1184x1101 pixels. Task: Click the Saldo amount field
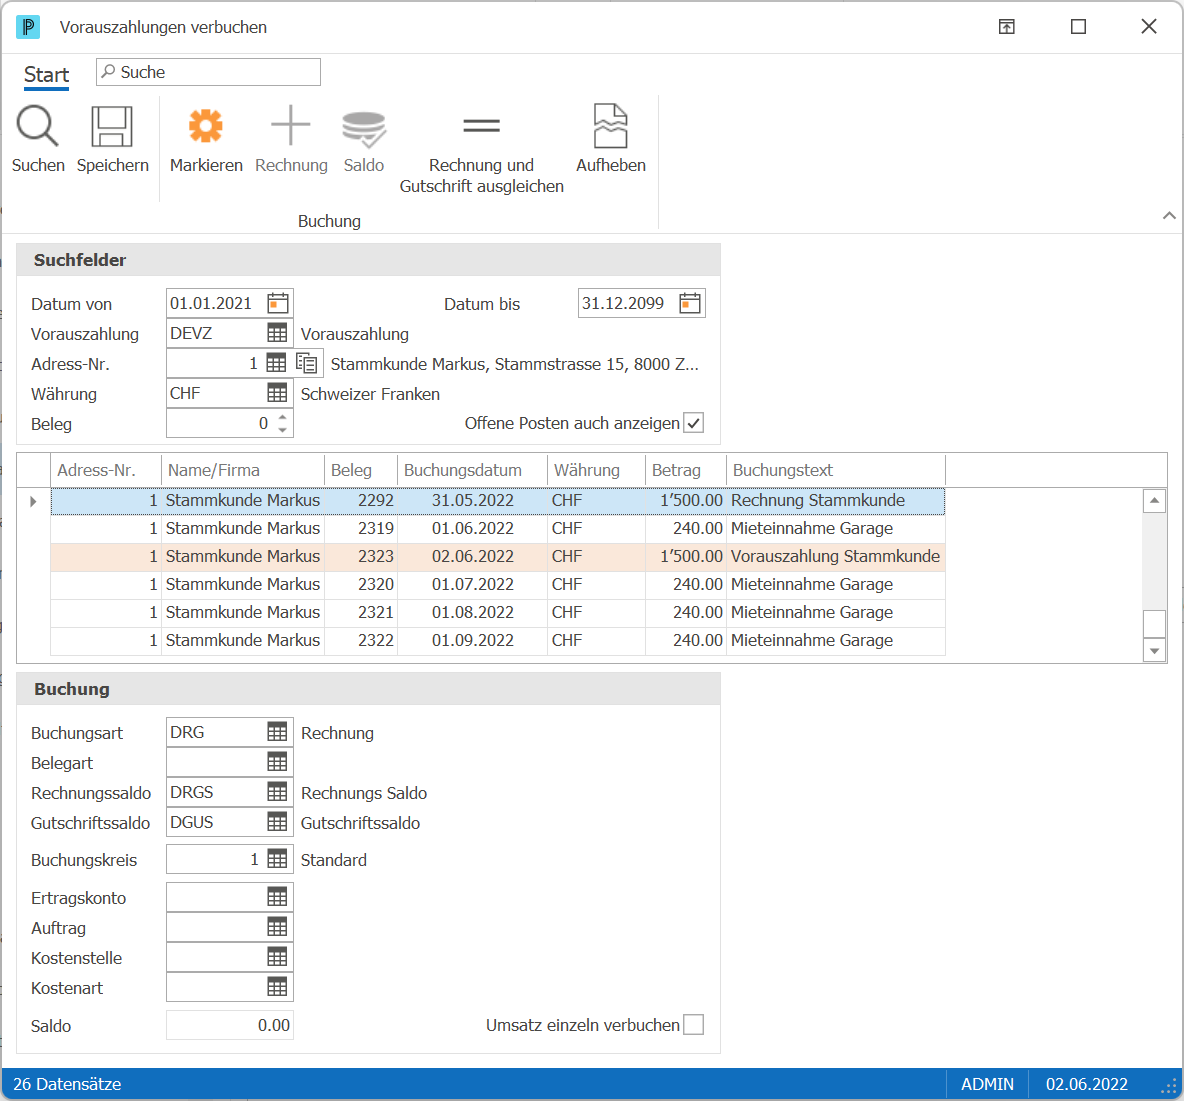tap(230, 1025)
